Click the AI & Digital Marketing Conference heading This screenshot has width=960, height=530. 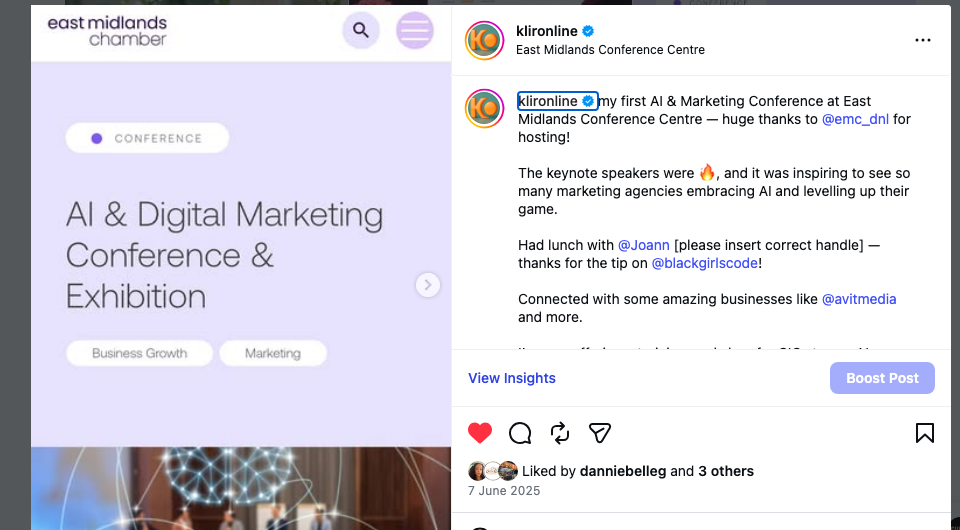point(224,255)
